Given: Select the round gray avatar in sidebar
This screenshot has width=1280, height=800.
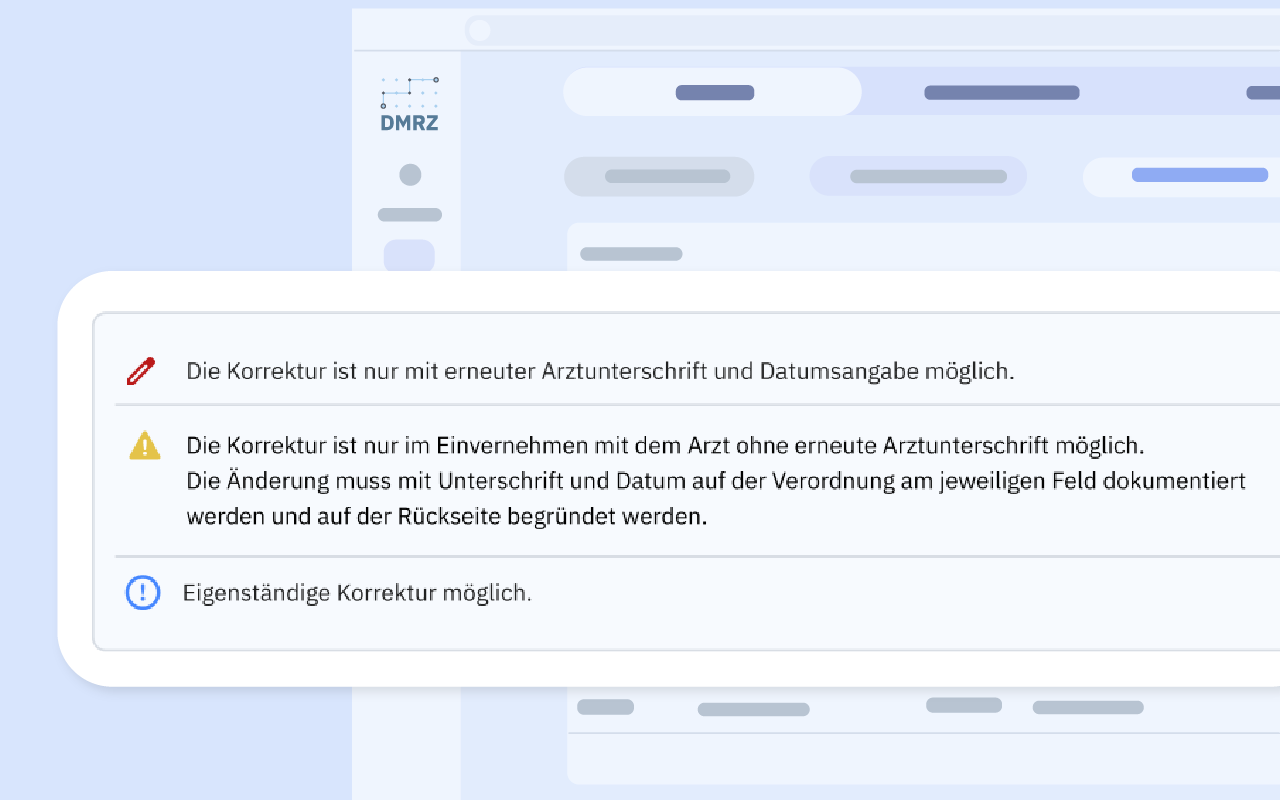Looking at the screenshot, I should (x=410, y=175).
